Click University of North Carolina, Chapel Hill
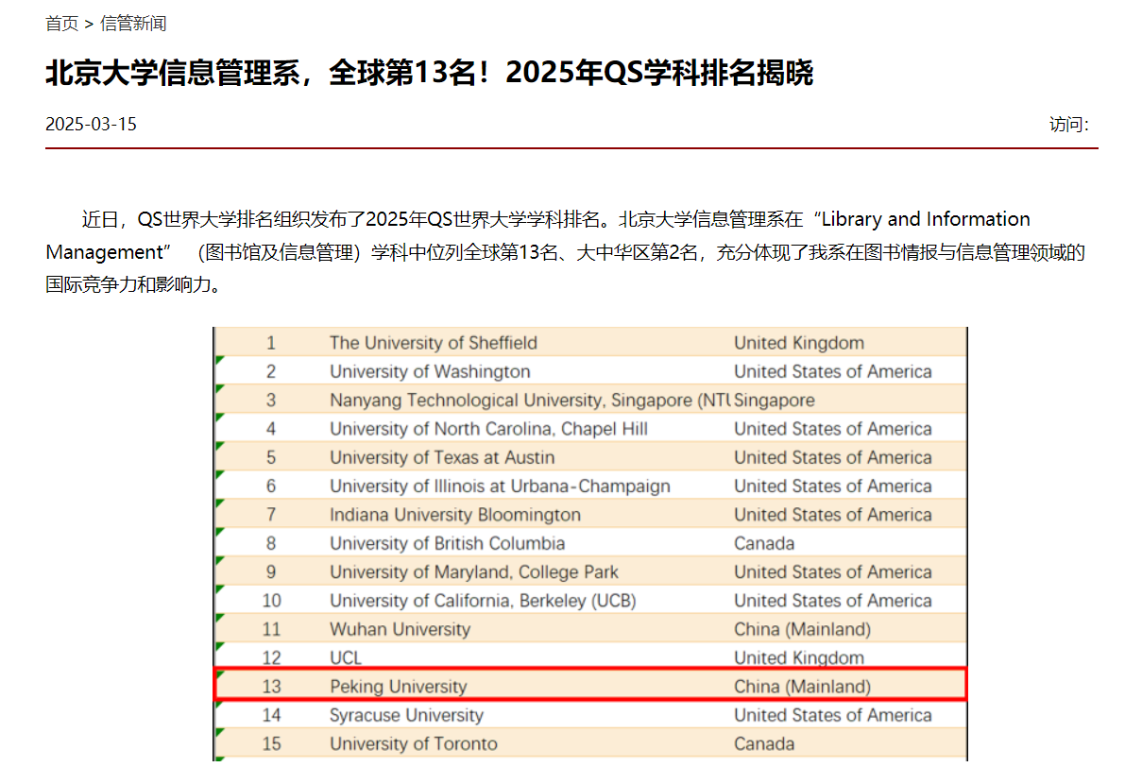Image resolution: width=1125 pixels, height=776 pixels. [x=489, y=429]
